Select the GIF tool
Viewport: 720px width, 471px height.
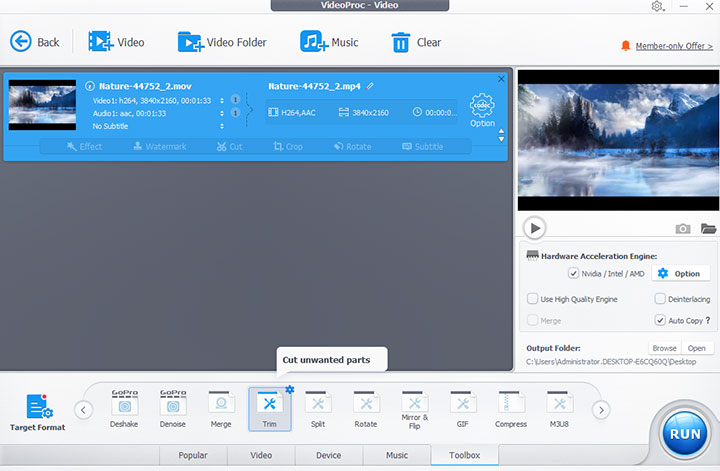(462, 409)
